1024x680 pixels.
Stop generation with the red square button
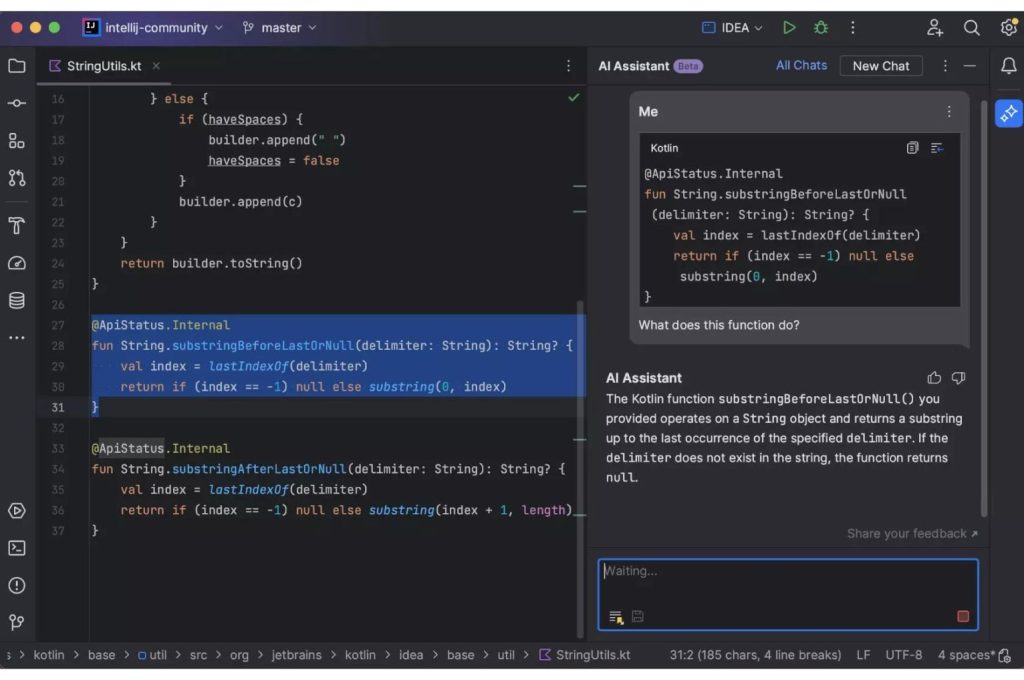963,617
